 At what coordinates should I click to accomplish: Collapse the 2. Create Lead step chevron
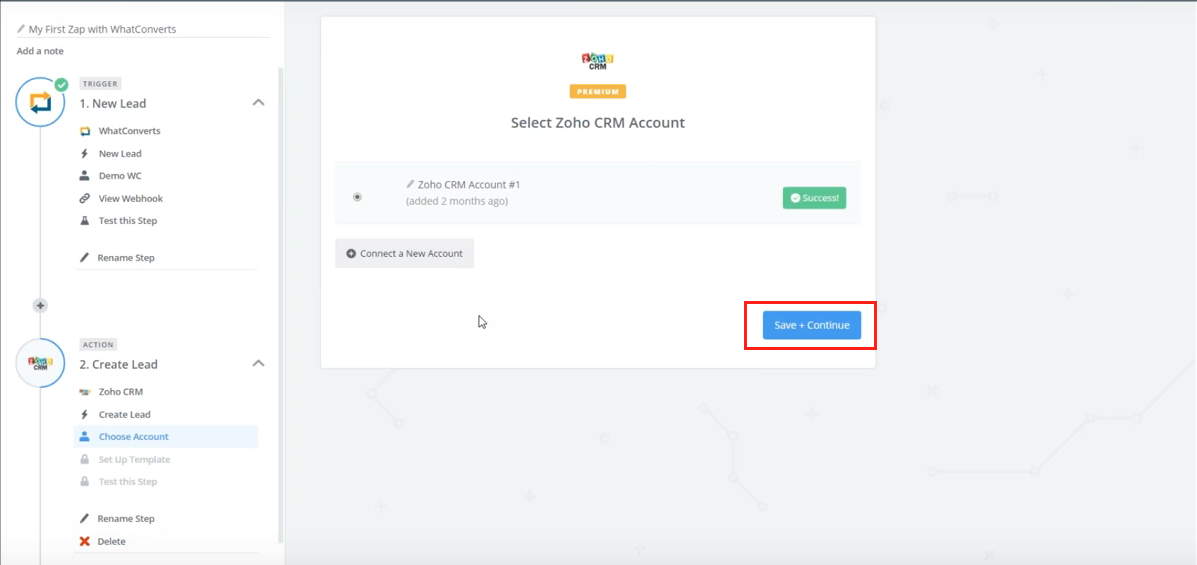(x=259, y=363)
